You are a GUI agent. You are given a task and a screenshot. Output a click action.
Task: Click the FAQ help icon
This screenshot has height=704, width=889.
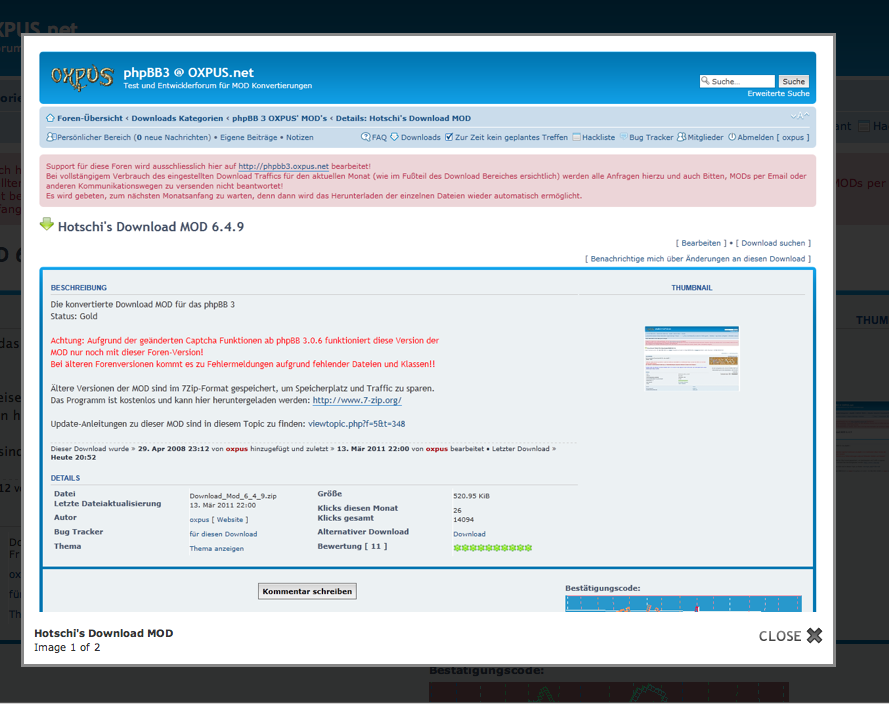point(366,137)
